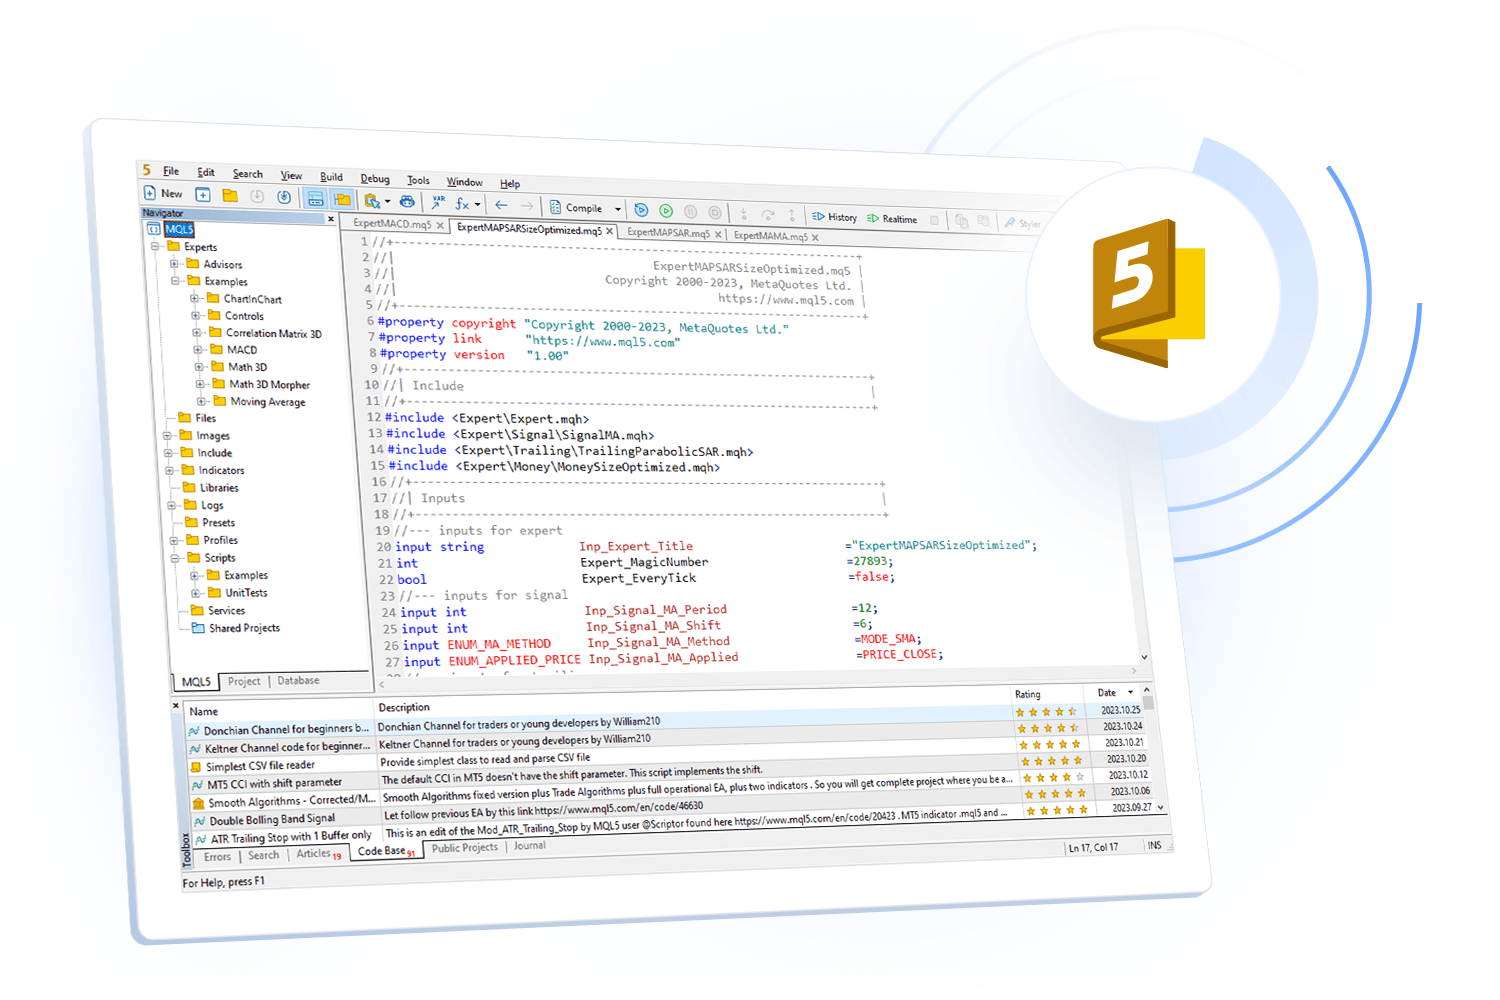
Task: Switch to the ExpertMAPSAR.mq5 tab
Action: click(668, 233)
